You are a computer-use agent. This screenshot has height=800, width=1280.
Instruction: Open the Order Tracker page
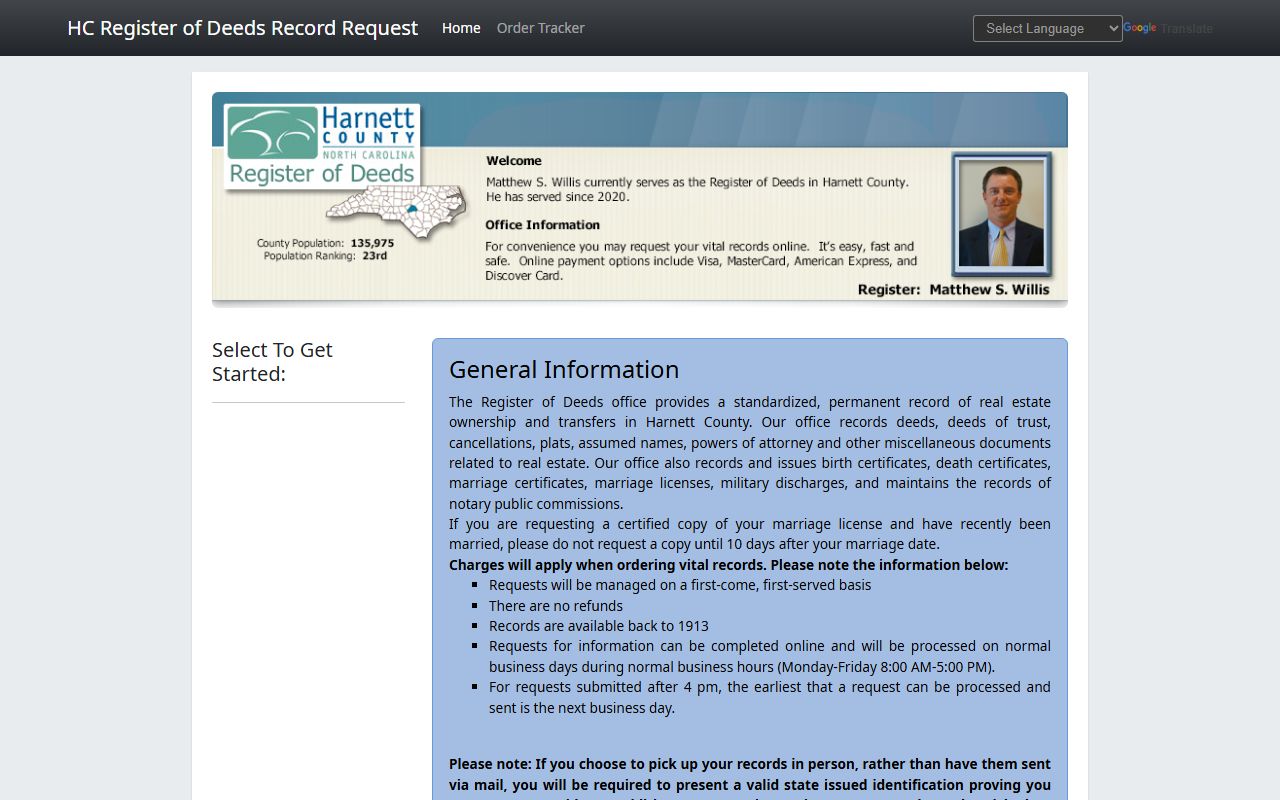[x=540, y=28]
